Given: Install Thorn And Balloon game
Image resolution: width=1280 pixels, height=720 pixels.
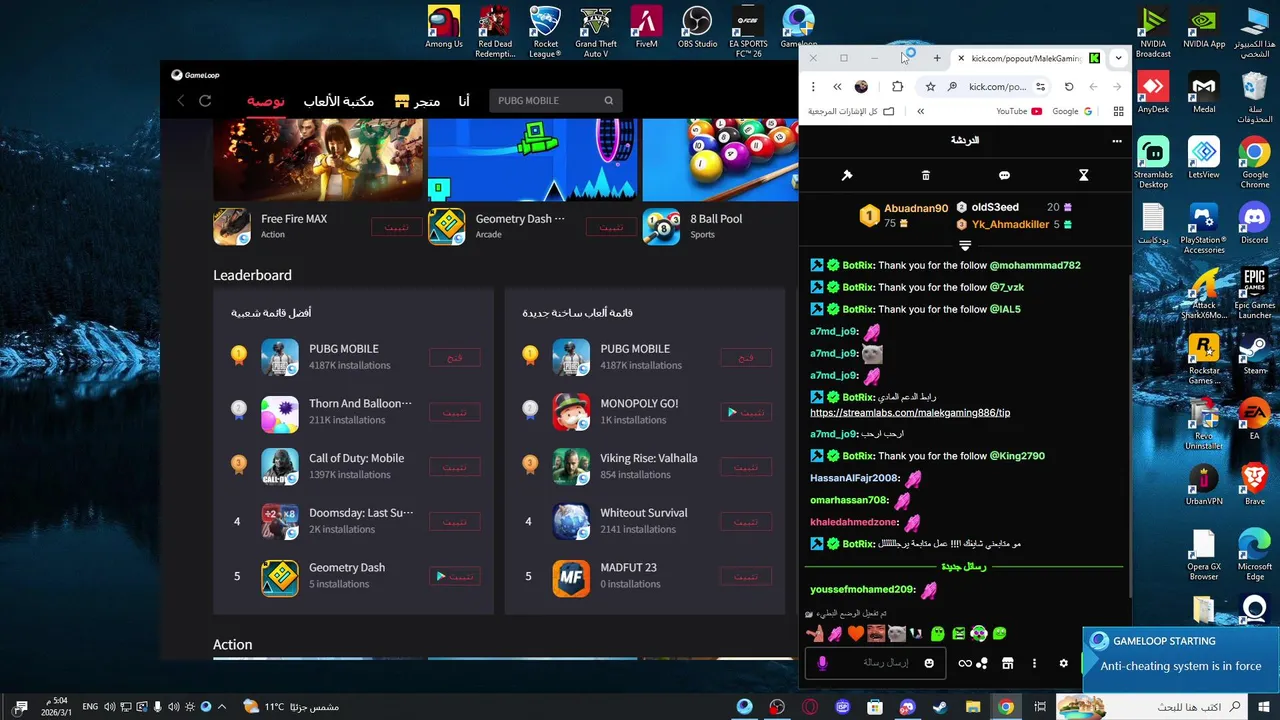Looking at the screenshot, I should pyautogui.click(x=455, y=412).
